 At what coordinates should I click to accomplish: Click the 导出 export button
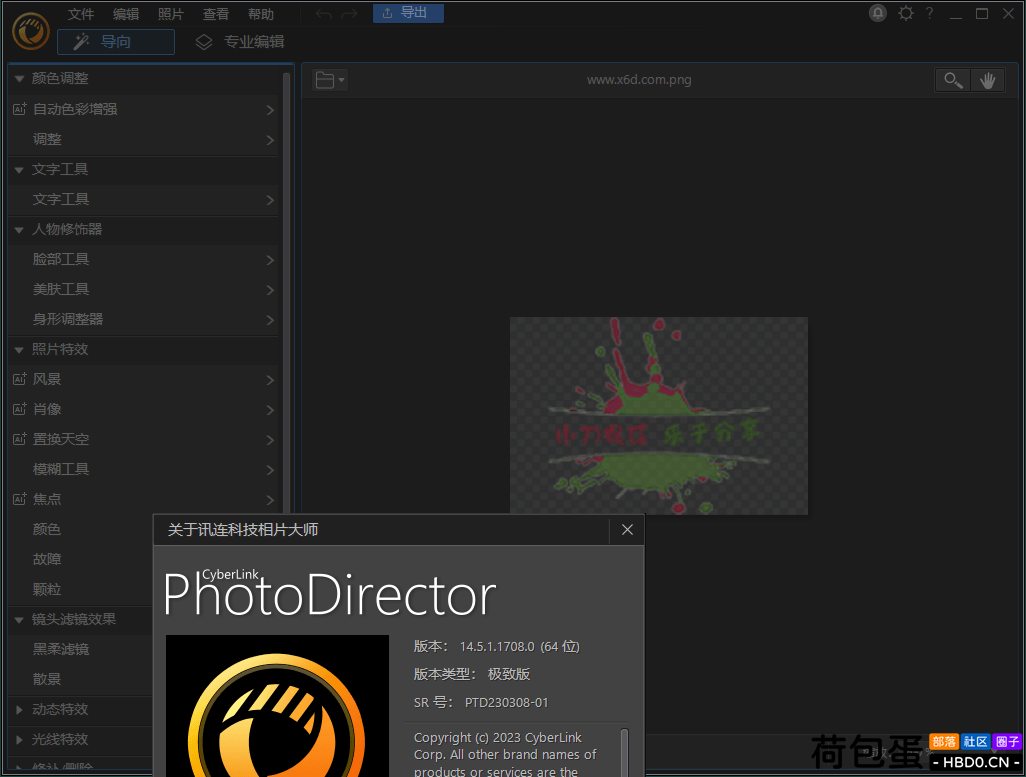pyautogui.click(x=408, y=13)
